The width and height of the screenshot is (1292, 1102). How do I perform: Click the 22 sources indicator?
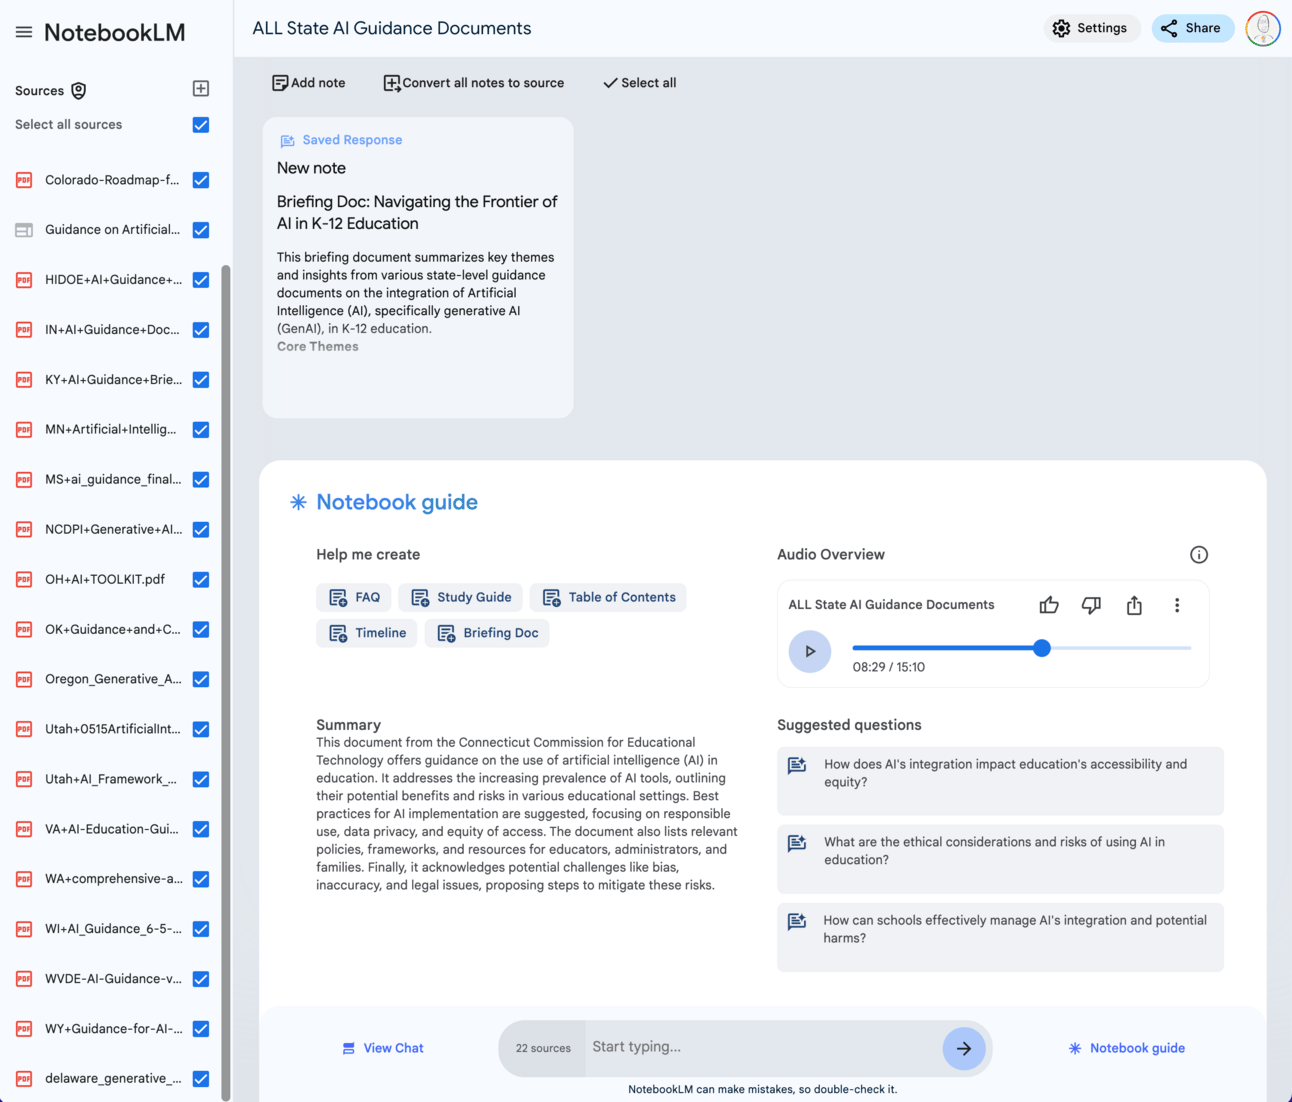[x=543, y=1048]
